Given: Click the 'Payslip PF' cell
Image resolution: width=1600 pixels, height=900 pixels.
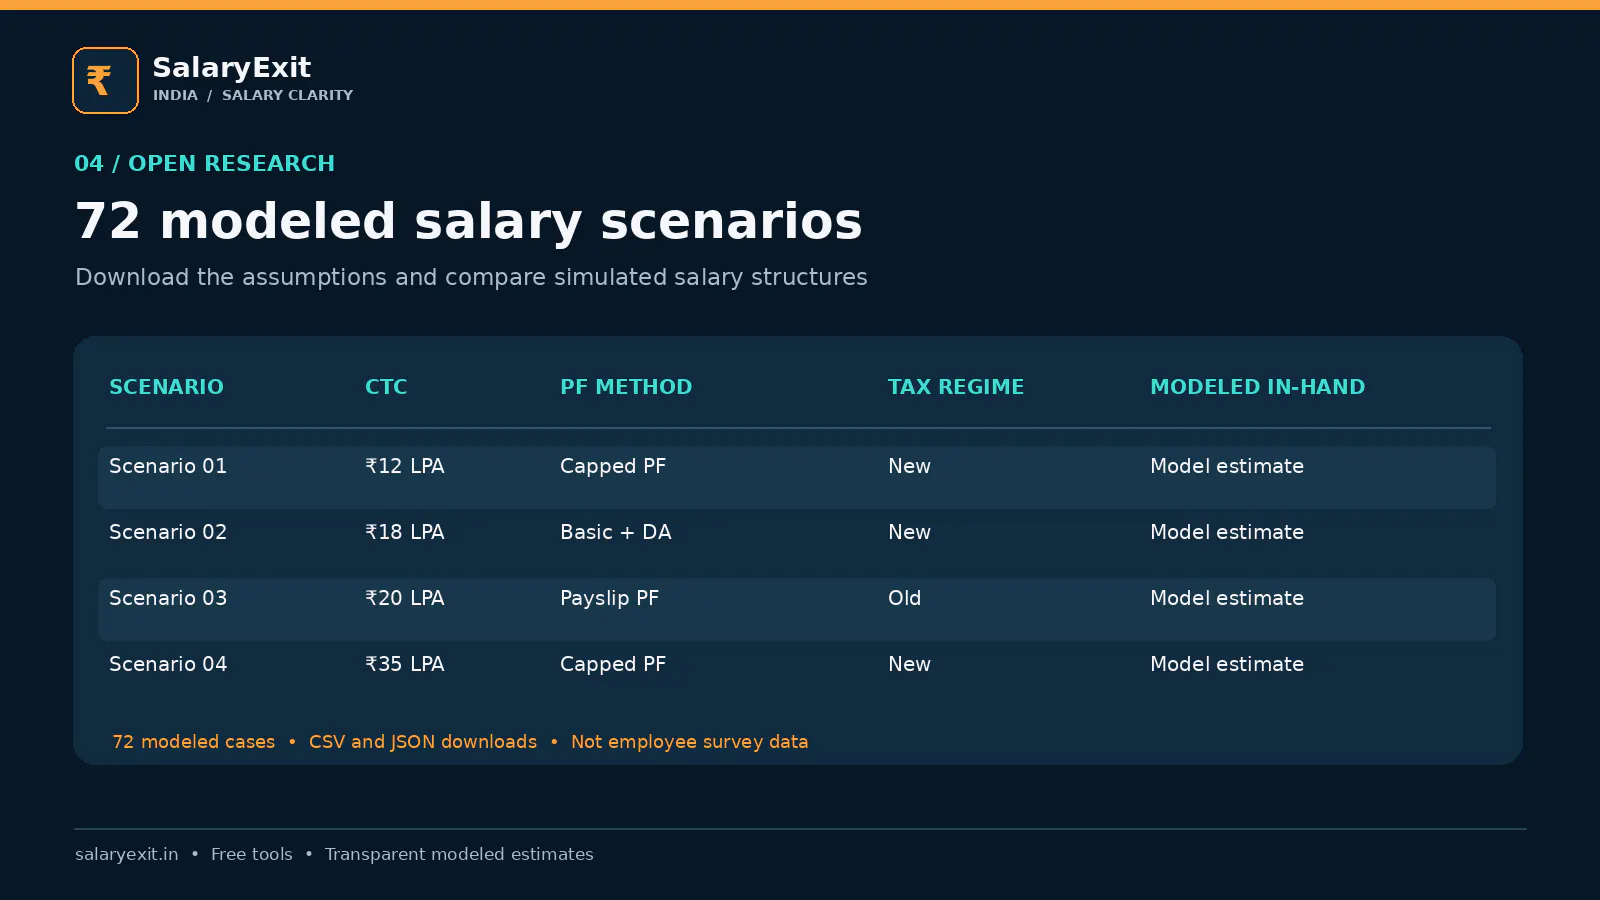Looking at the screenshot, I should pyautogui.click(x=609, y=599).
